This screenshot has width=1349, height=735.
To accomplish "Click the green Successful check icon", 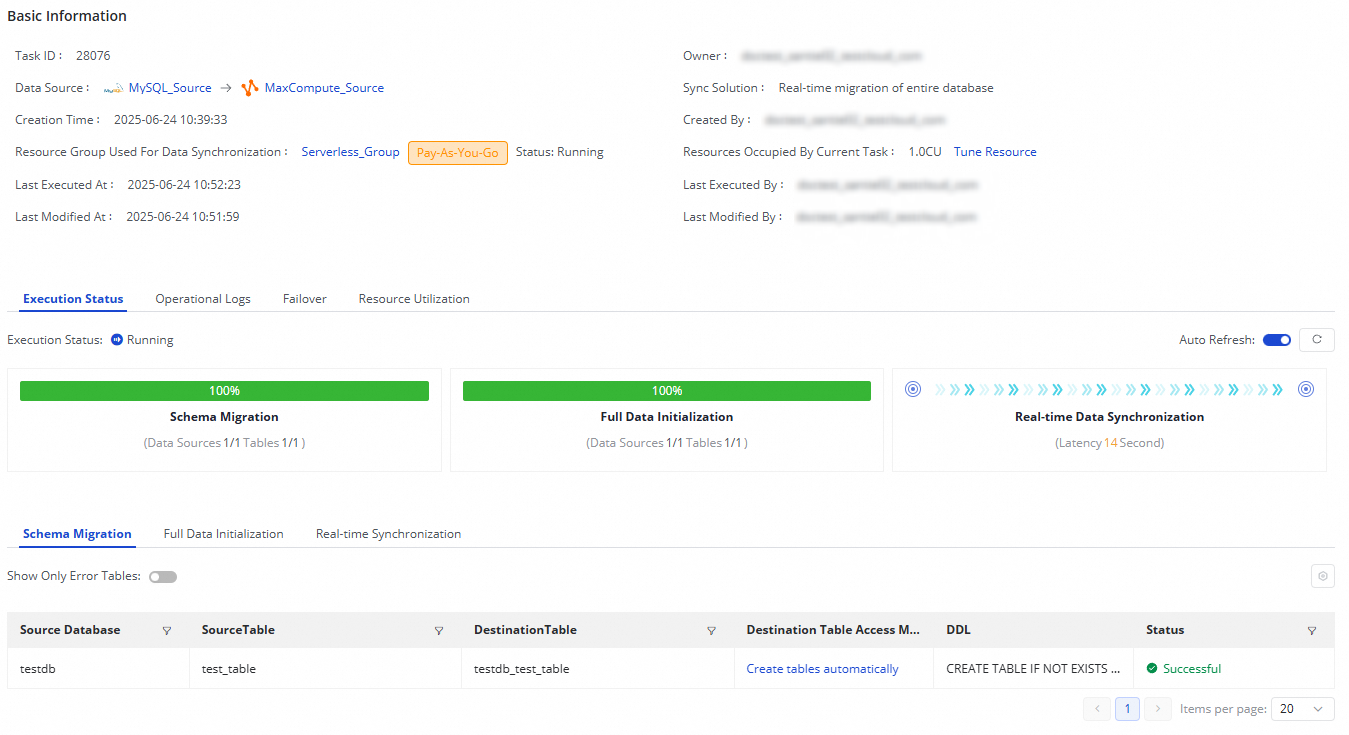I will click(x=1152, y=668).
